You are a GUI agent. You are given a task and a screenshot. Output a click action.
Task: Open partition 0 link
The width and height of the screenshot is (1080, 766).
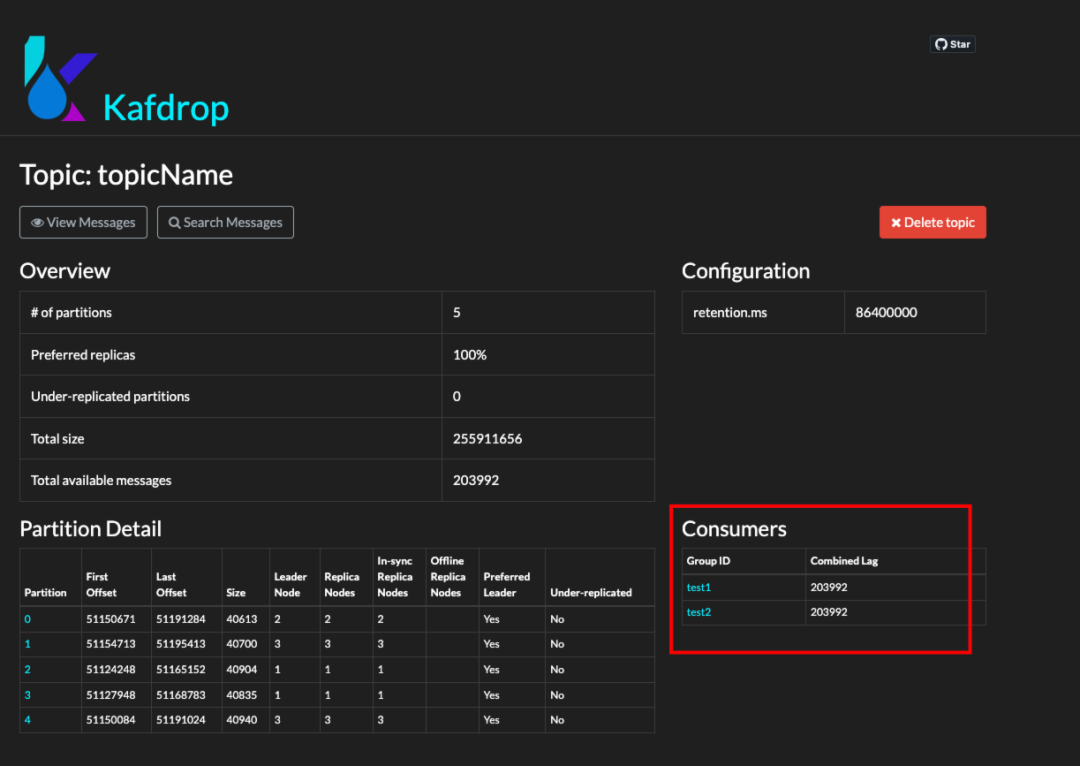click(x=28, y=619)
